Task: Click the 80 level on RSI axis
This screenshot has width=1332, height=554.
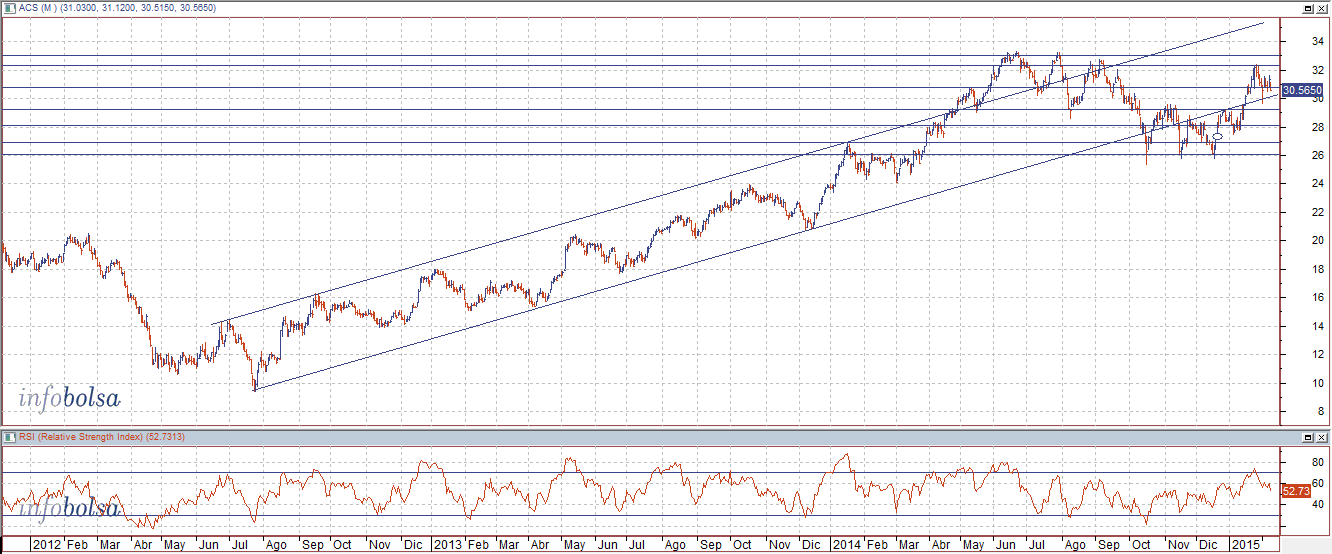Action: pos(1316,462)
